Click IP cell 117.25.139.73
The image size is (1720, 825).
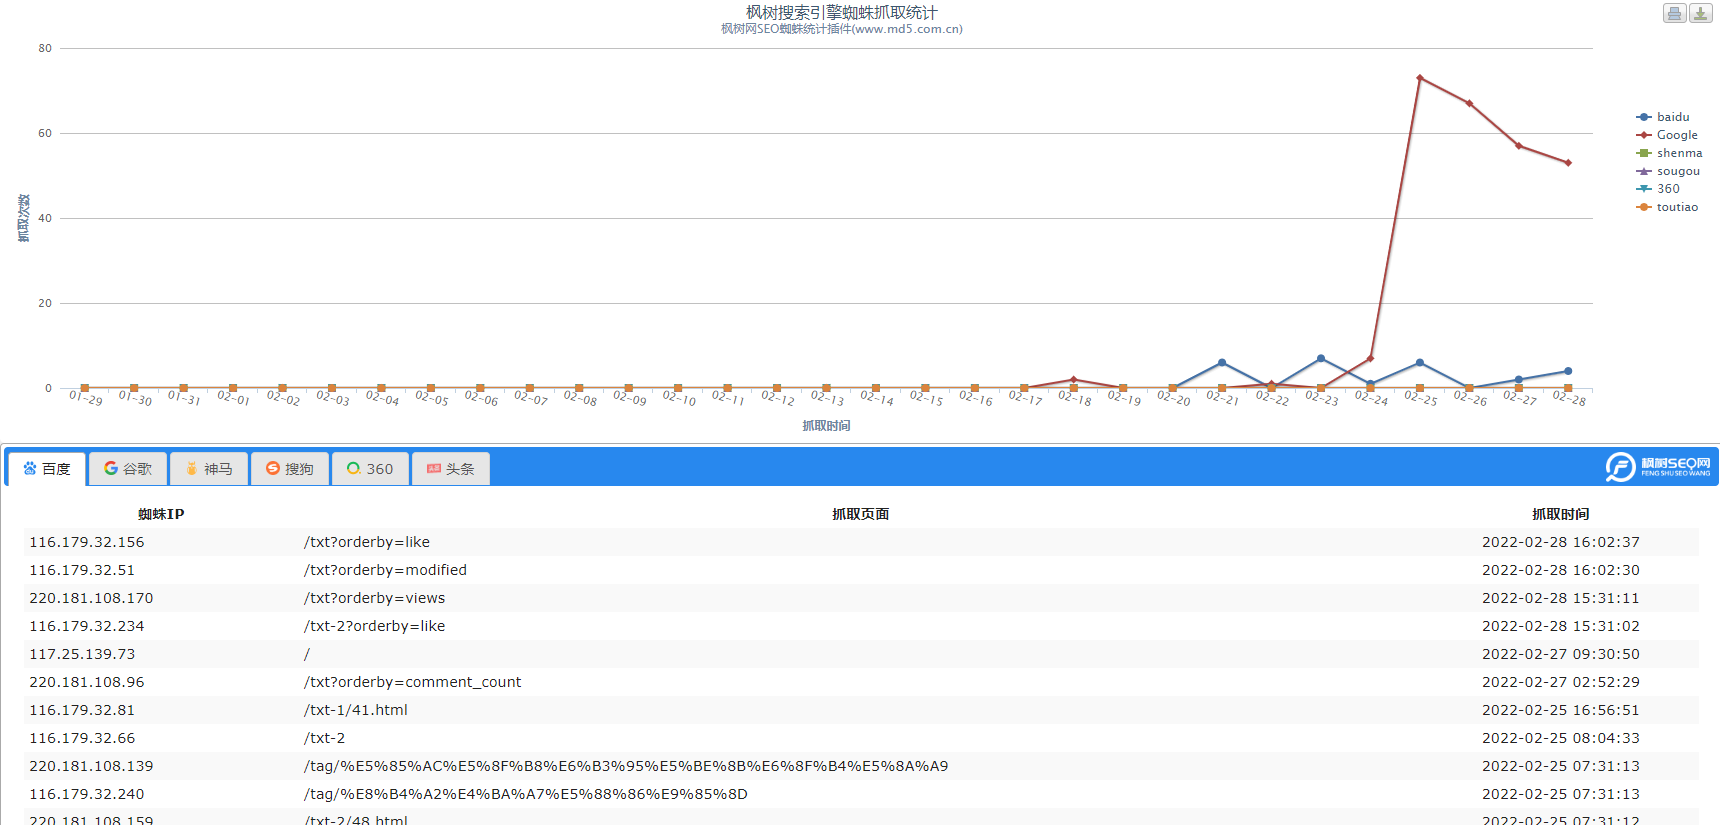pos(82,654)
